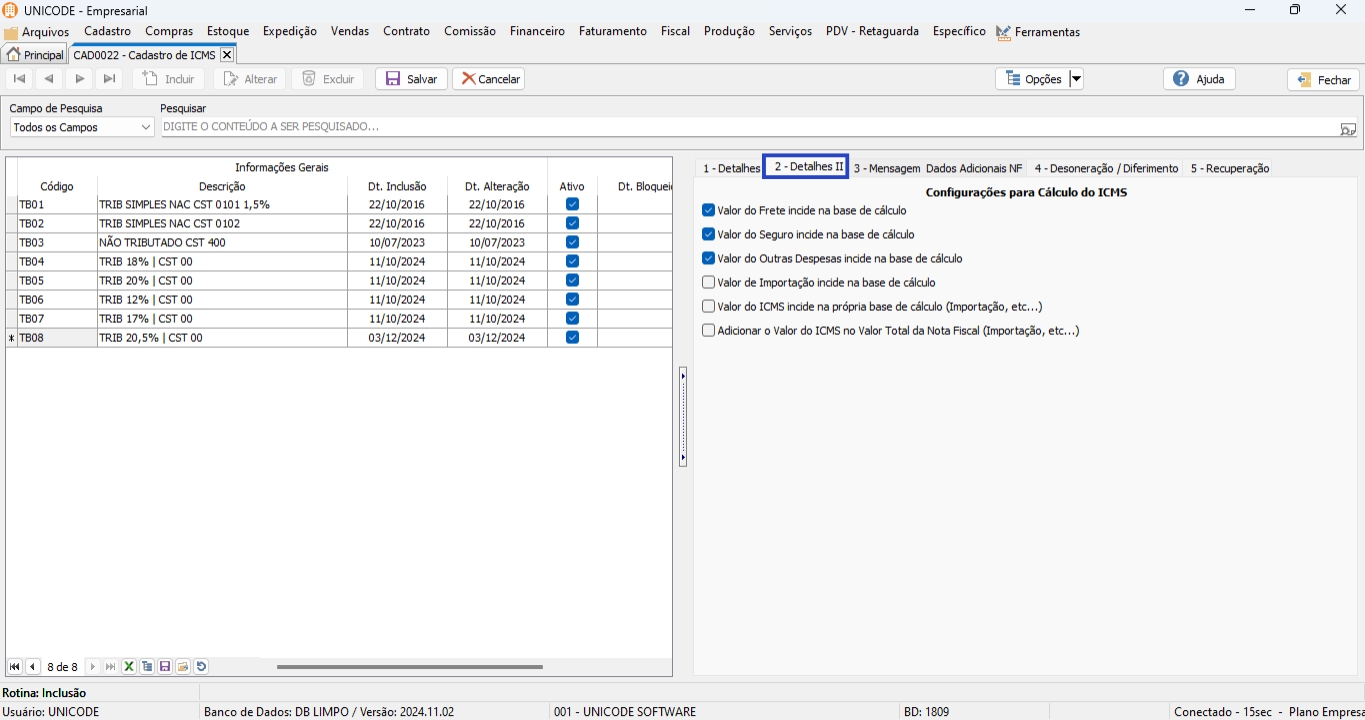Click the search icon in Pesquisar field
This screenshot has height=720, width=1365.
pos(1348,128)
